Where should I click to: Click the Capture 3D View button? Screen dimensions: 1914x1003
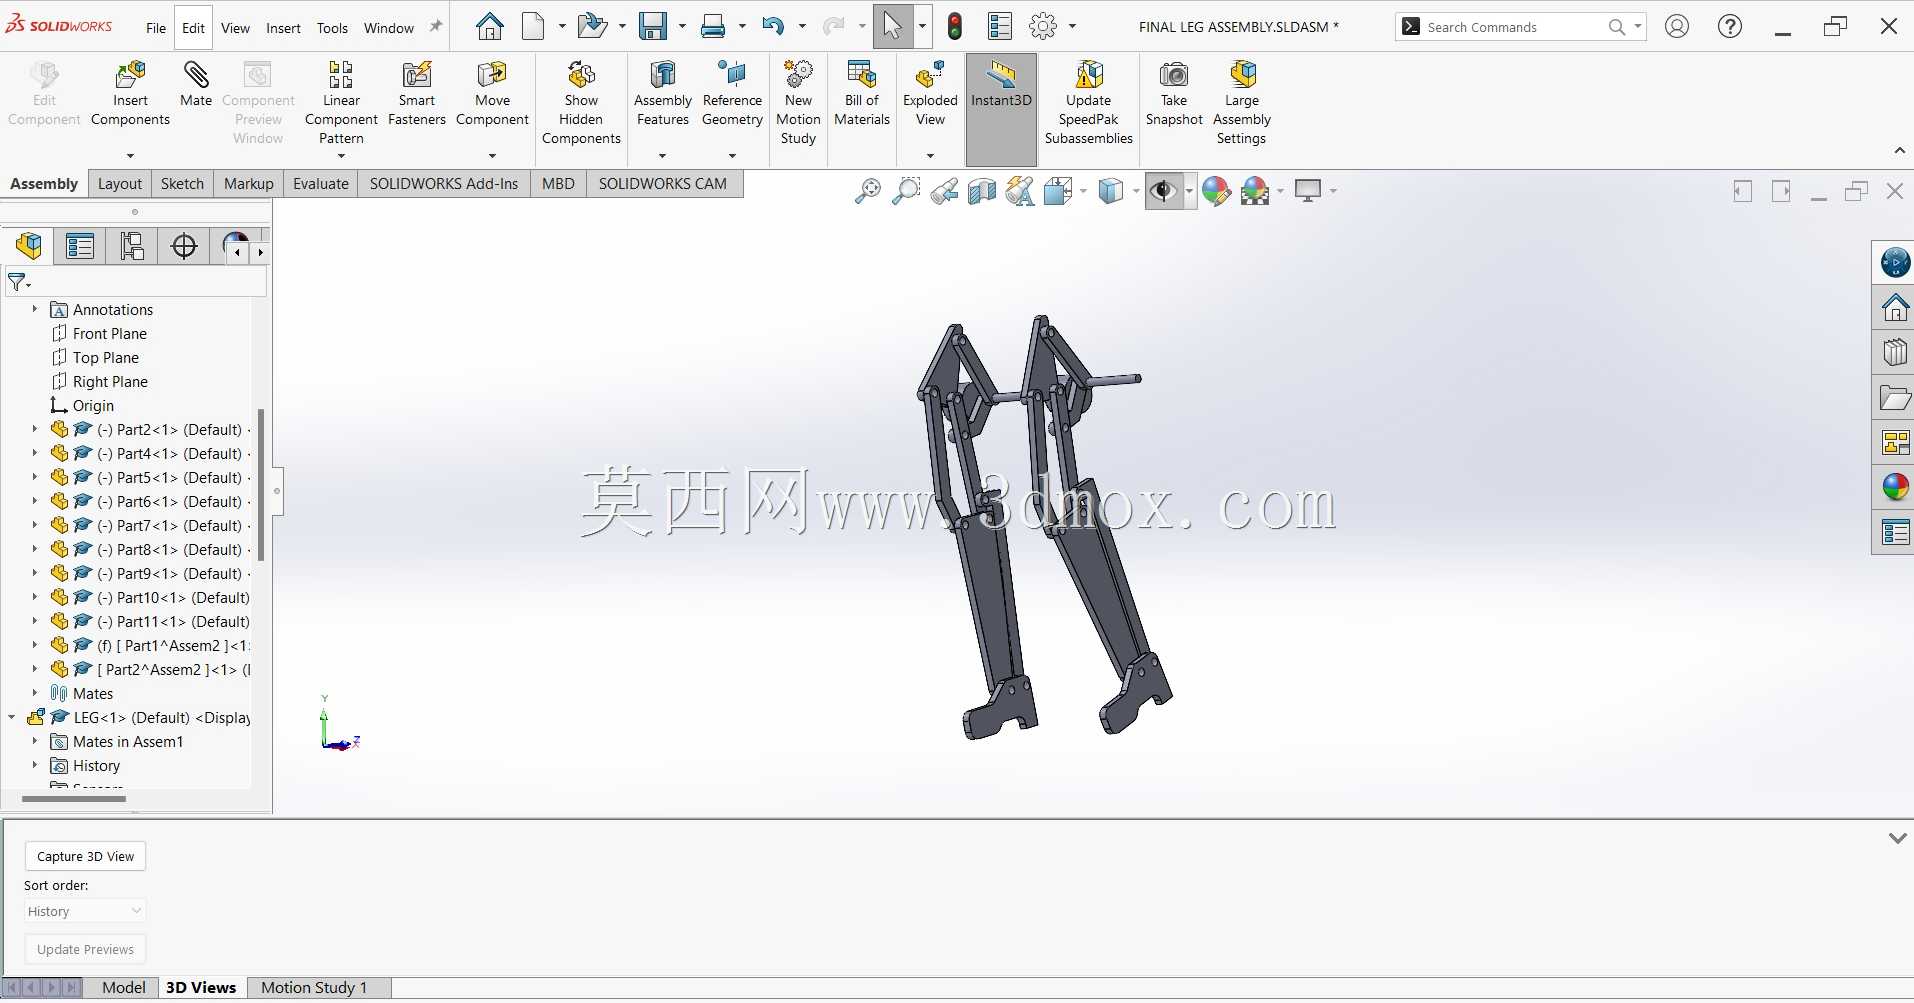tap(85, 857)
